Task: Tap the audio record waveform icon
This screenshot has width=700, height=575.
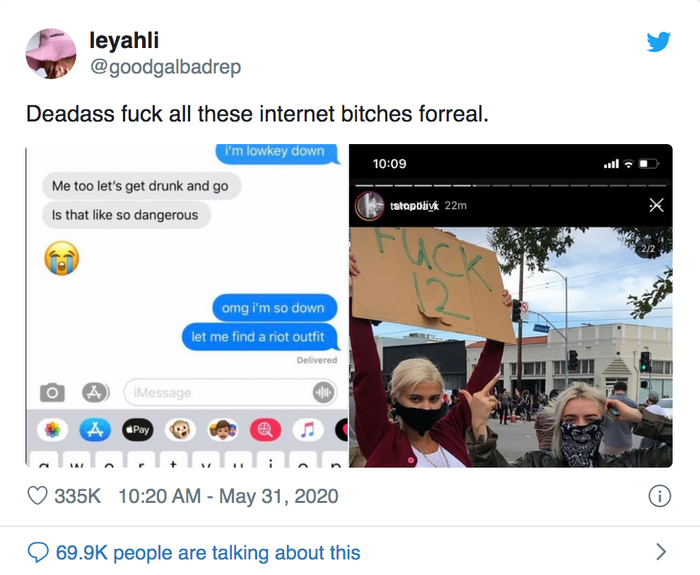Action: 324,392
